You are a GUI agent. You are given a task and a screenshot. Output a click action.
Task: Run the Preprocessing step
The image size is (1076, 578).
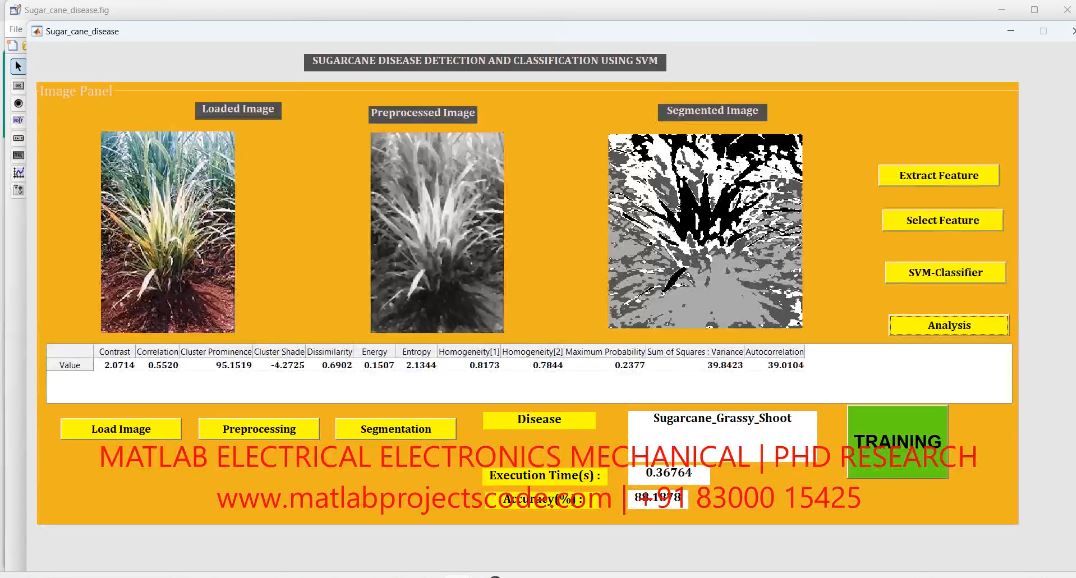point(259,429)
